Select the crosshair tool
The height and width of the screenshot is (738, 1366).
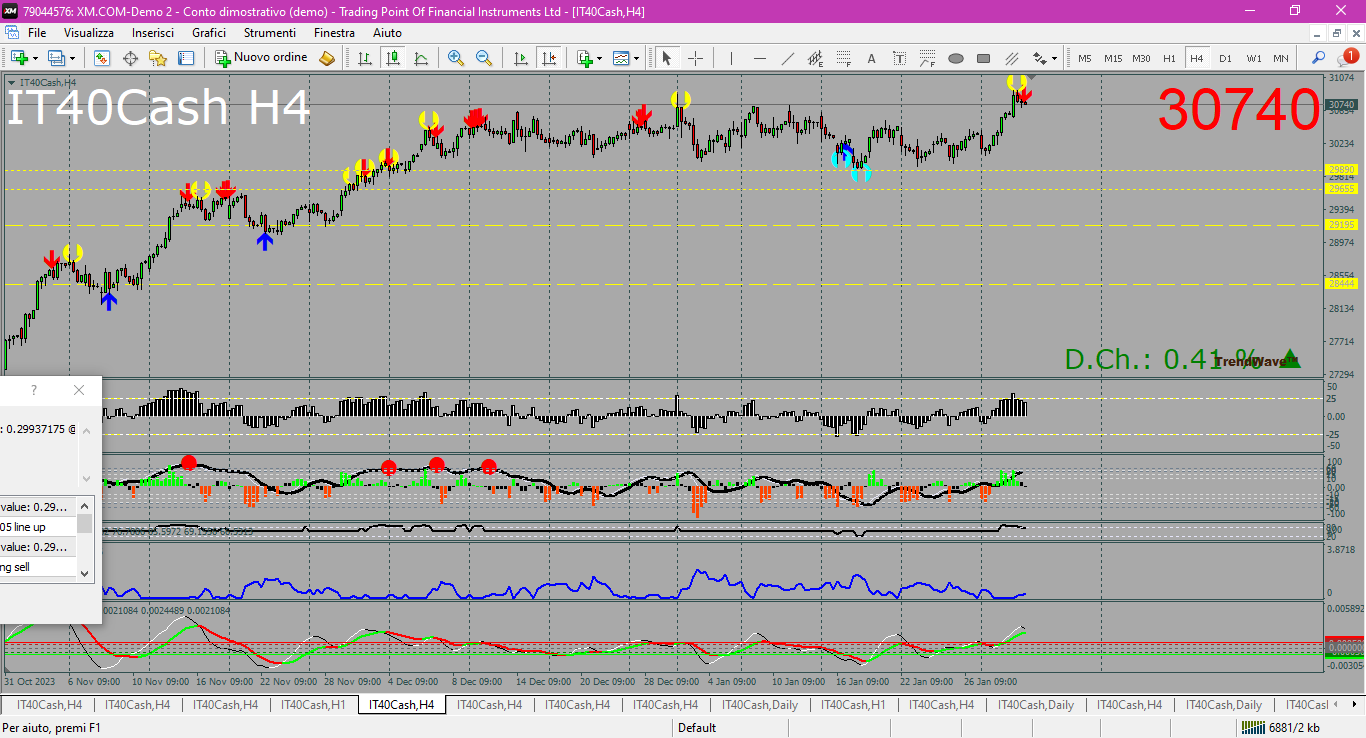point(695,58)
